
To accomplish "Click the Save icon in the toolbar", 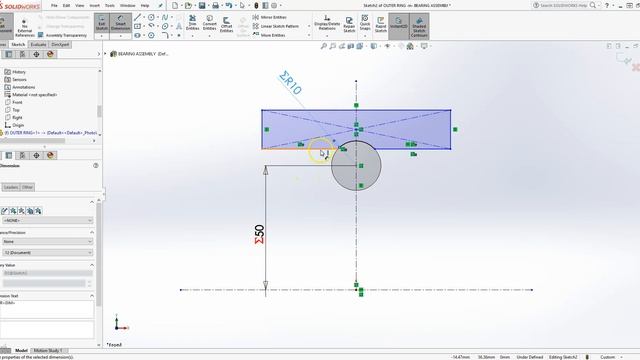I will (x=202, y=5).
